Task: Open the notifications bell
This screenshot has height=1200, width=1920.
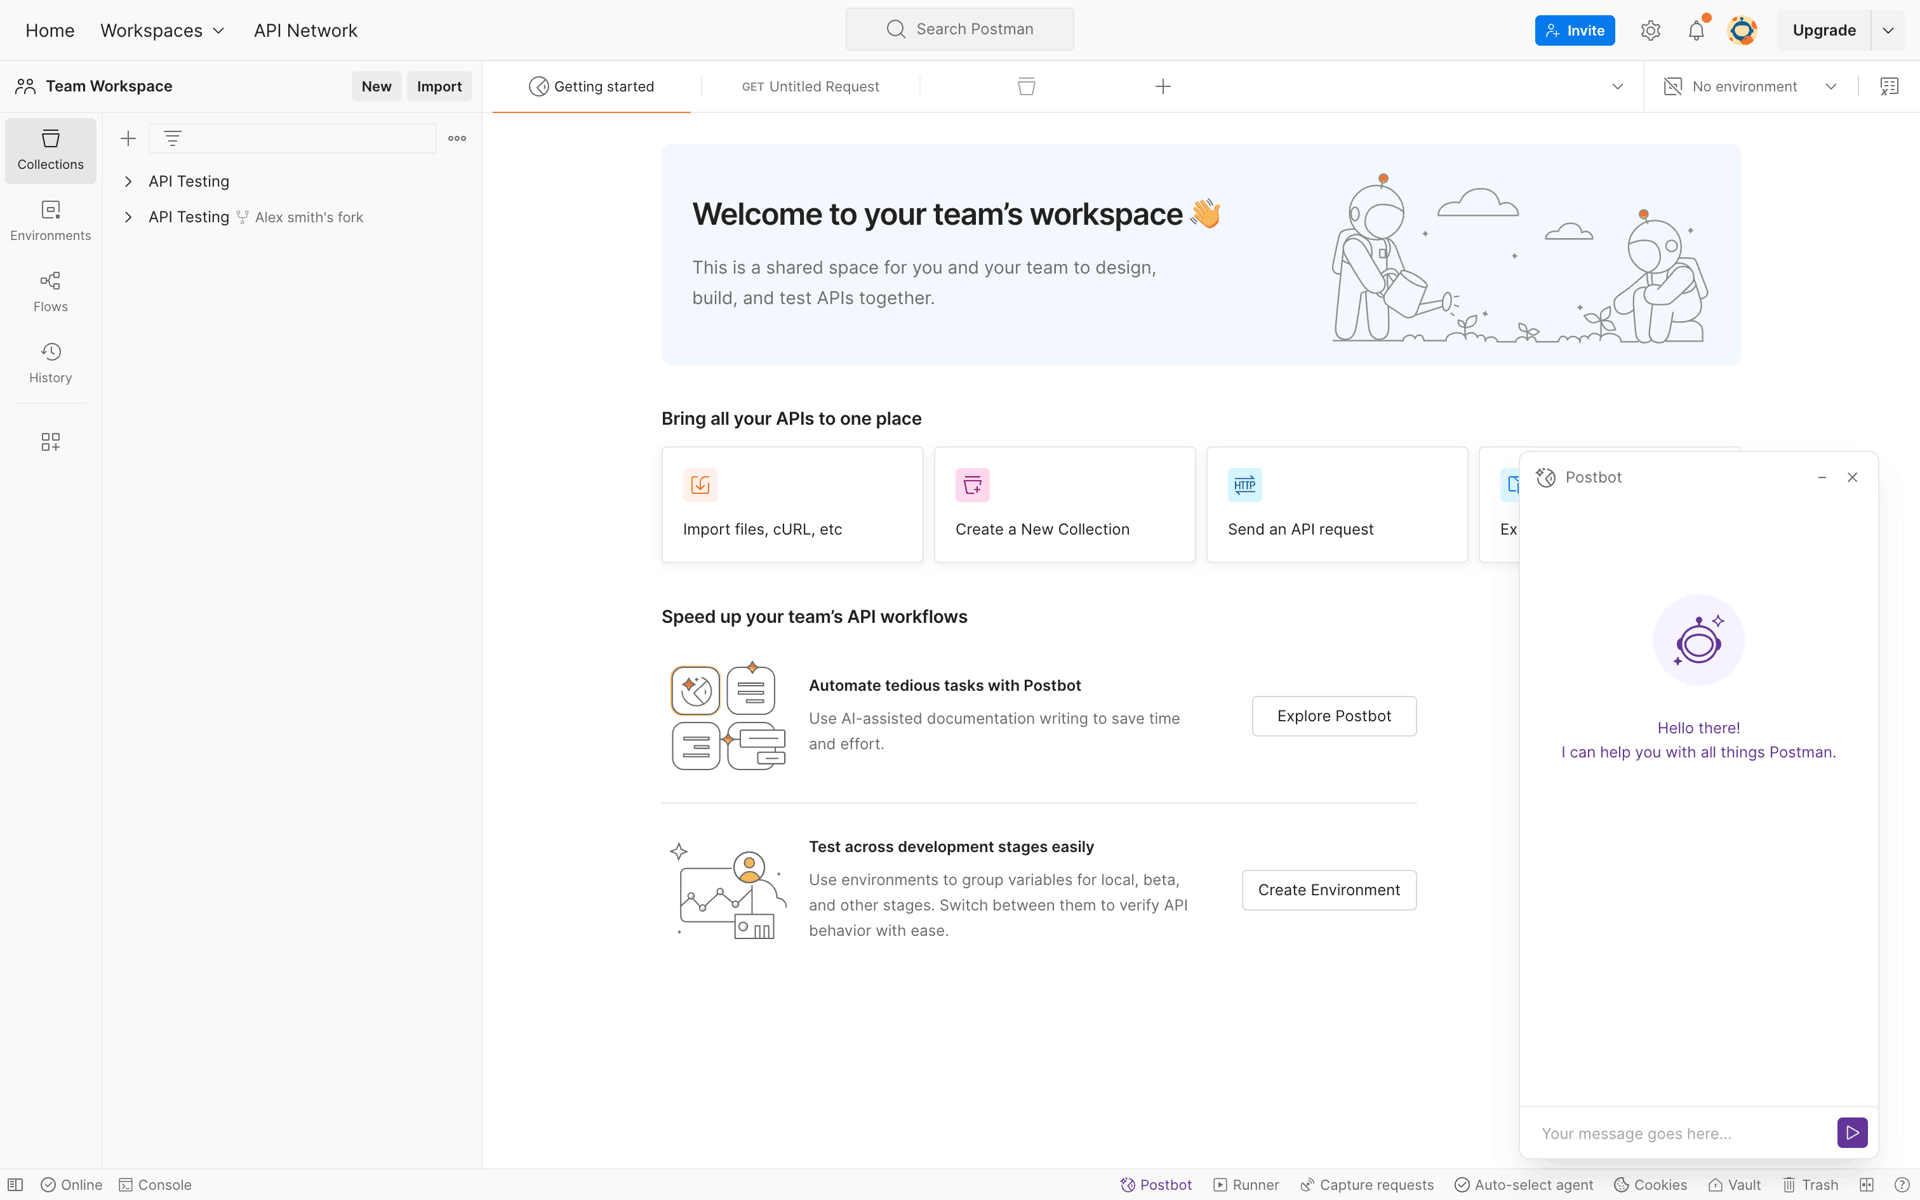Action: (1696, 30)
